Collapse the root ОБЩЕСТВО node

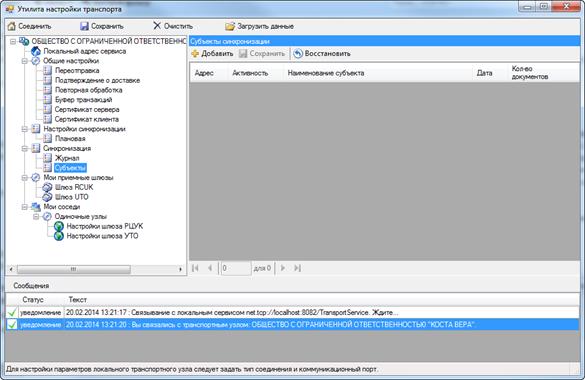click(13, 41)
